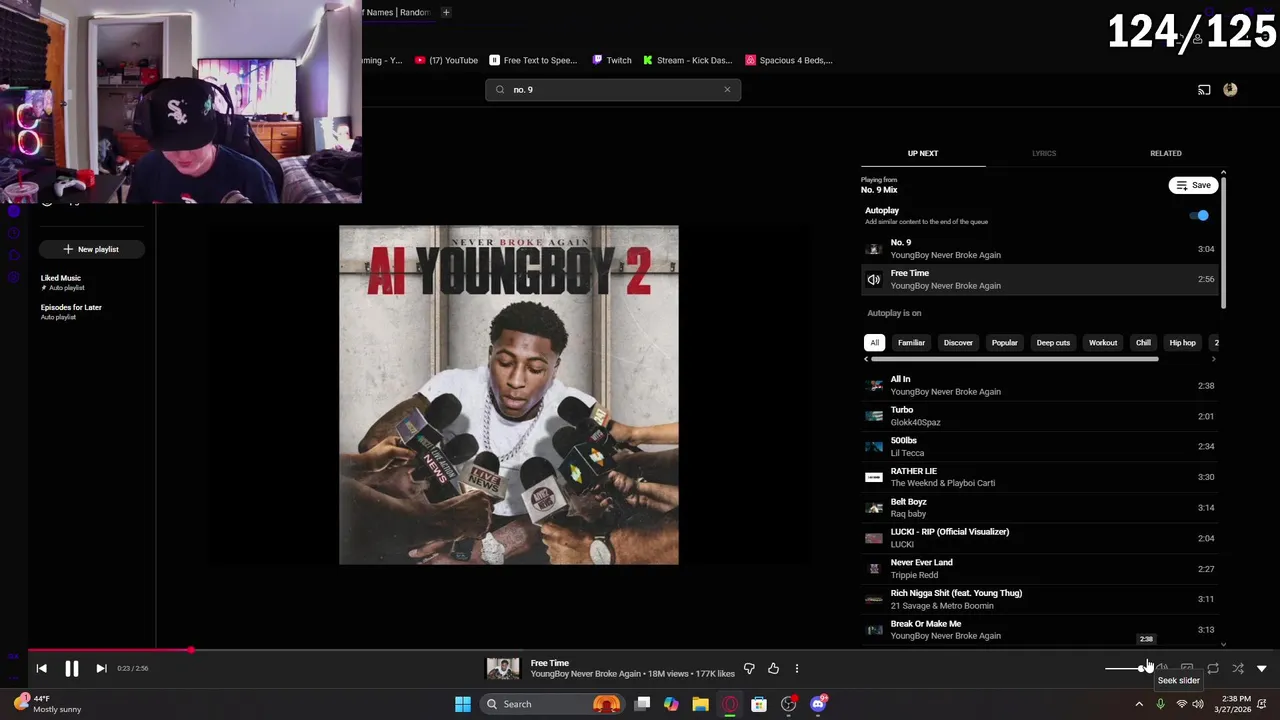
Task: Open Task View on the taskbar
Action: point(643,704)
